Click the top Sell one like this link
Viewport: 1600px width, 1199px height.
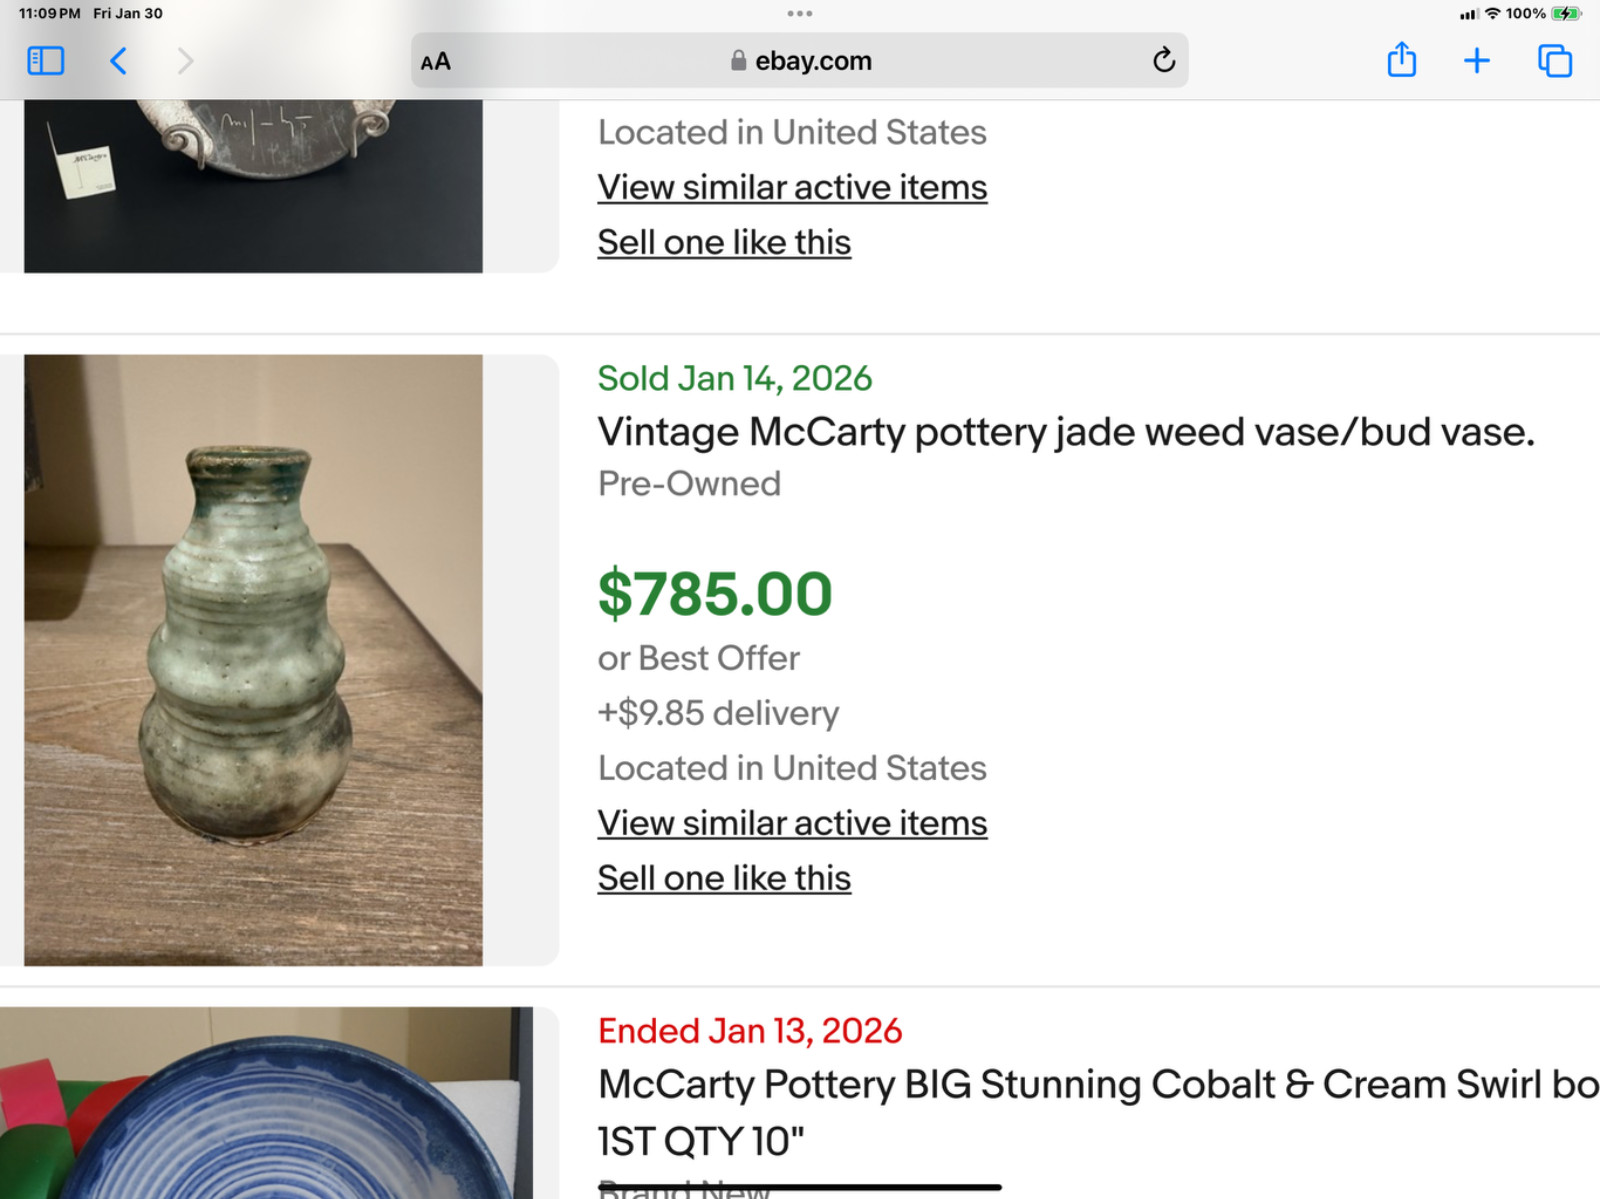(x=724, y=242)
